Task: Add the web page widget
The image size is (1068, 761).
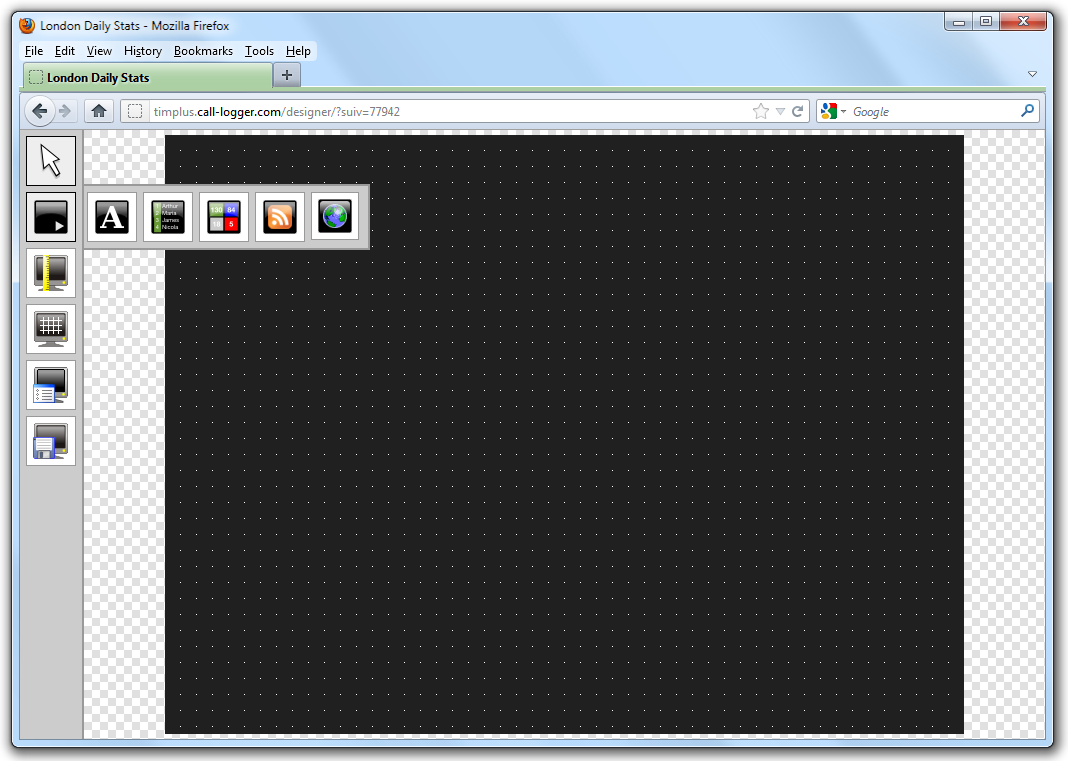Action: point(334,217)
